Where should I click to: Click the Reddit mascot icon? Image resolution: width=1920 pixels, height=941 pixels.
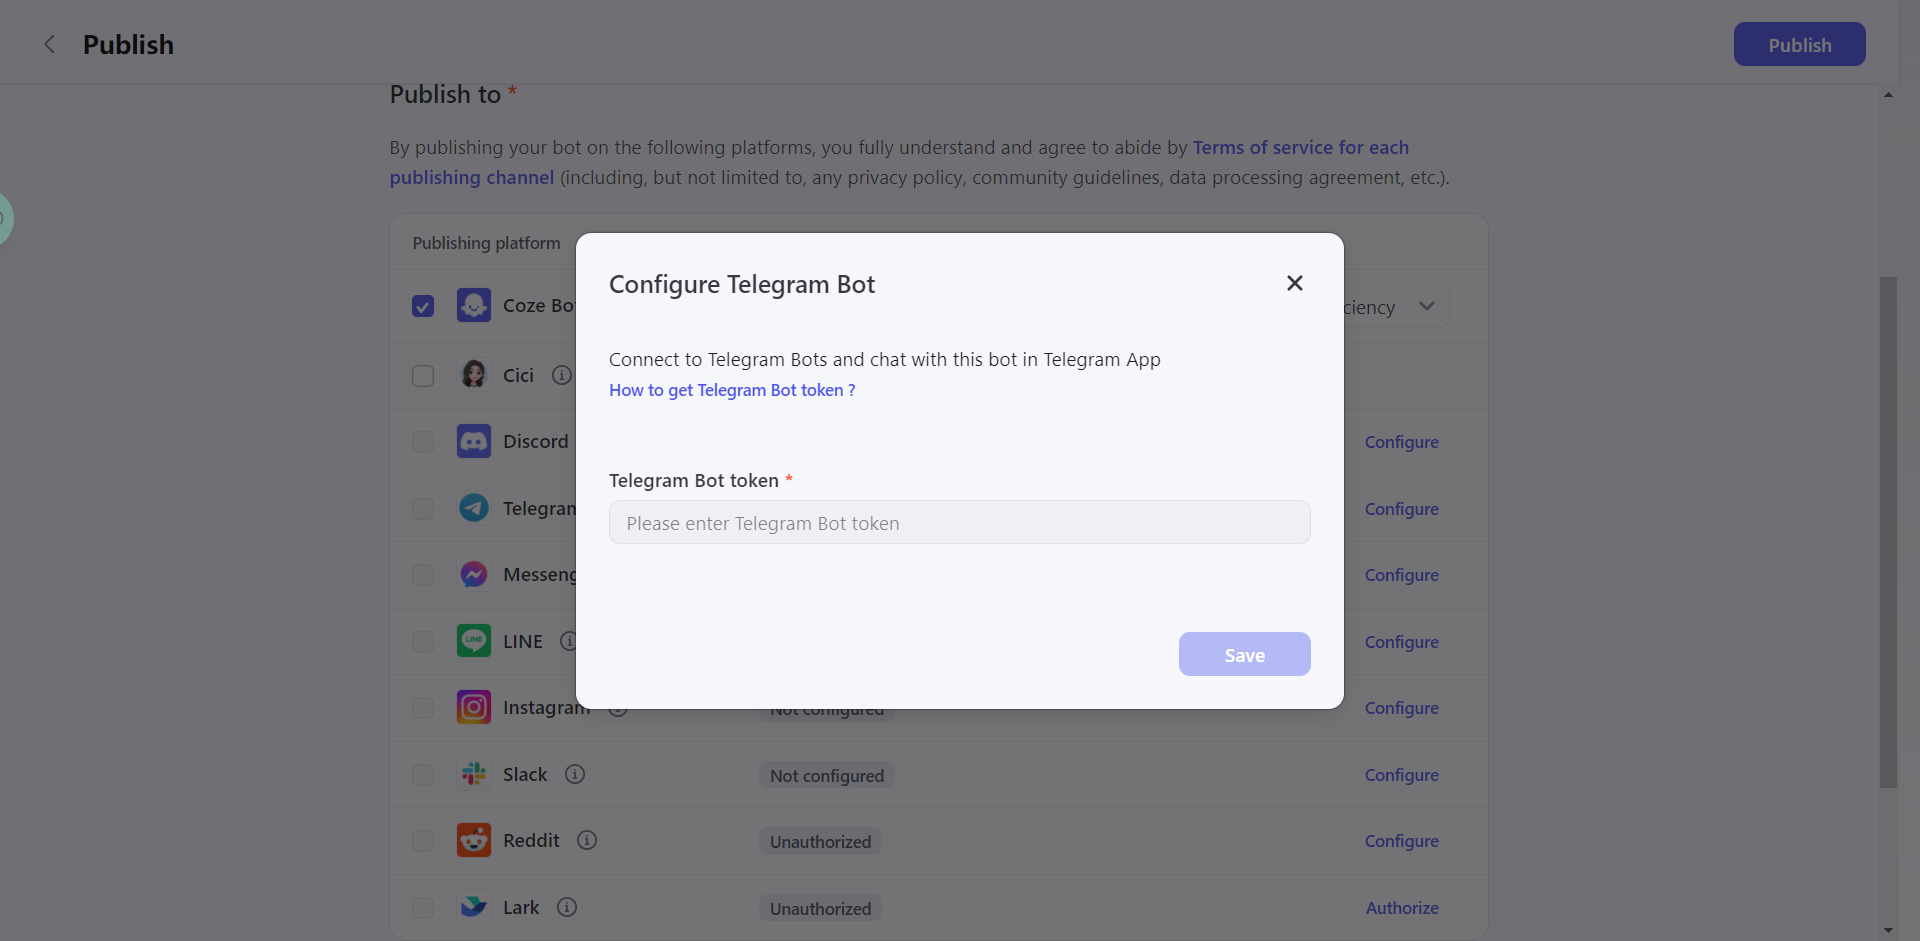click(x=474, y=840)
